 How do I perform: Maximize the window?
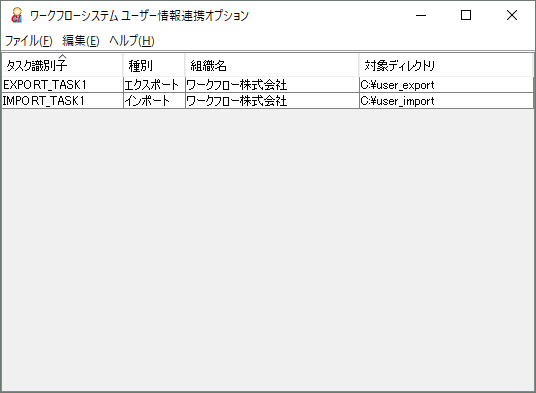pyautogui.click(x=466, y=15)
